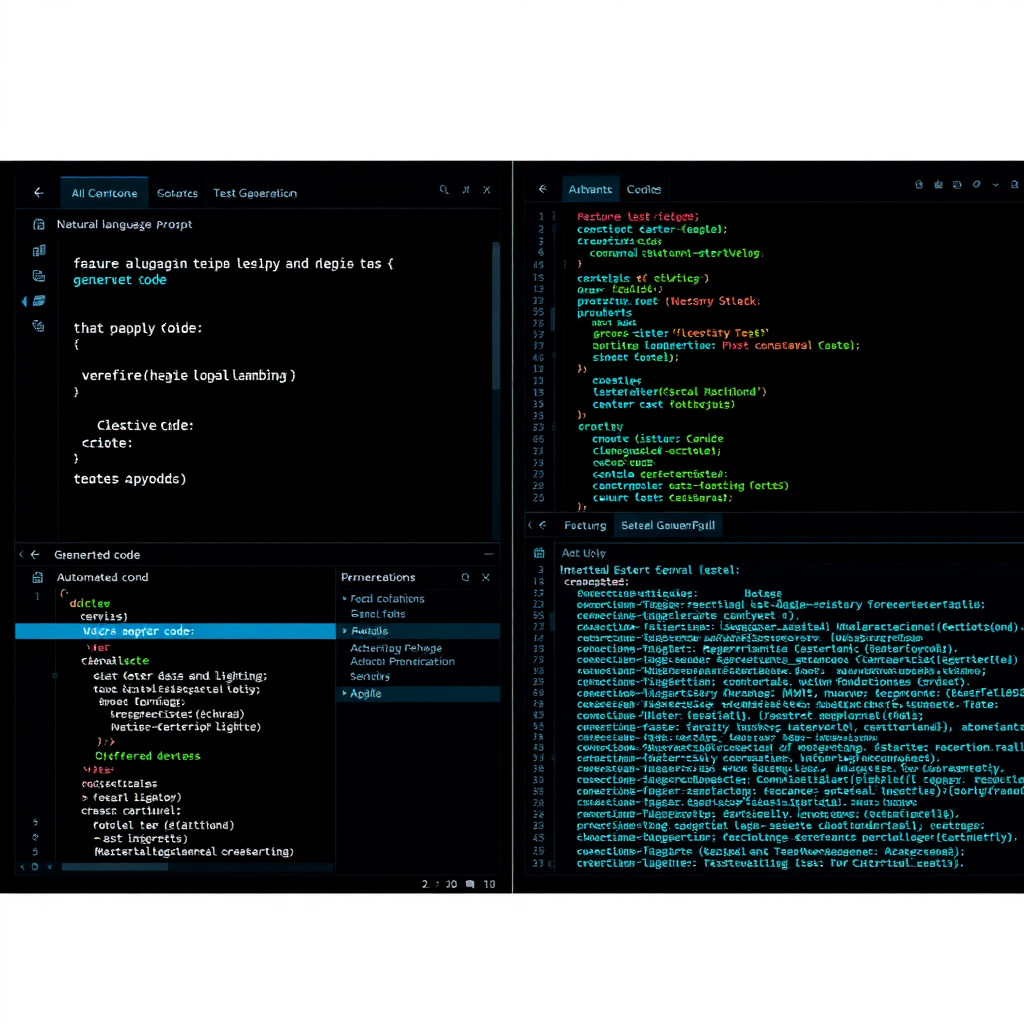The width and height of the screenshot is (1024, 1024).
Task: Click back arrow beside Foctung tab
Action: point(543,525)
